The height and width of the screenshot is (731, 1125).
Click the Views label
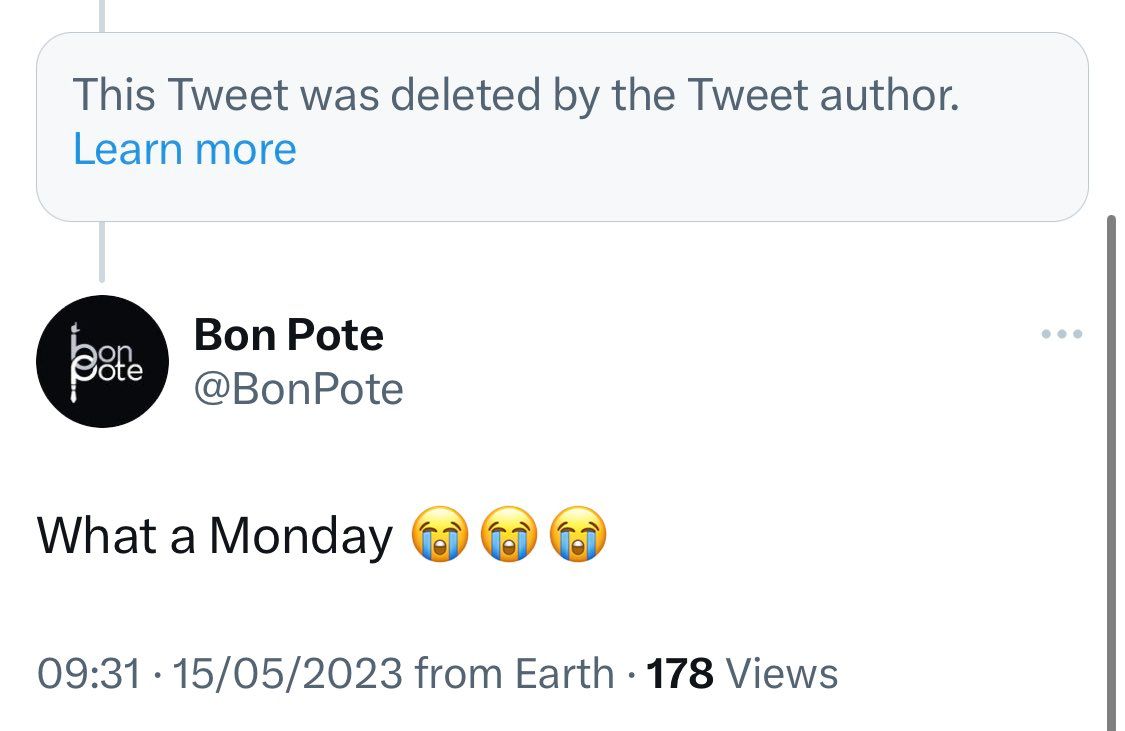782,674
